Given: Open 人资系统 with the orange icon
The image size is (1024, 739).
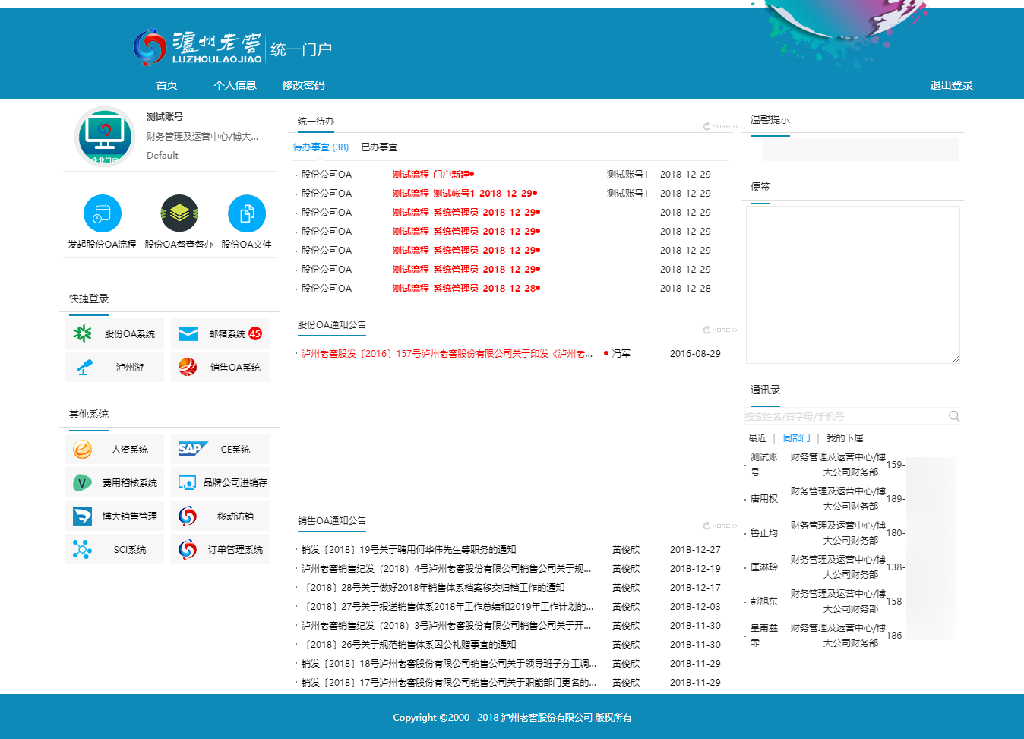Looking at the screenshot, I should (x=114, y=449).
